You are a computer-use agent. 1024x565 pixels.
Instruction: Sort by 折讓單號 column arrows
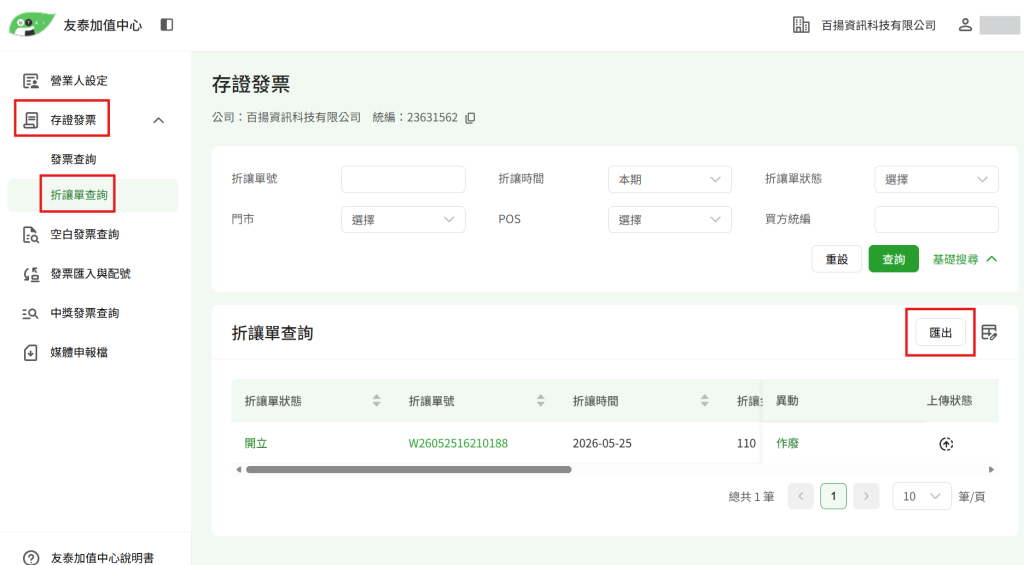click(x=540, y=400)
